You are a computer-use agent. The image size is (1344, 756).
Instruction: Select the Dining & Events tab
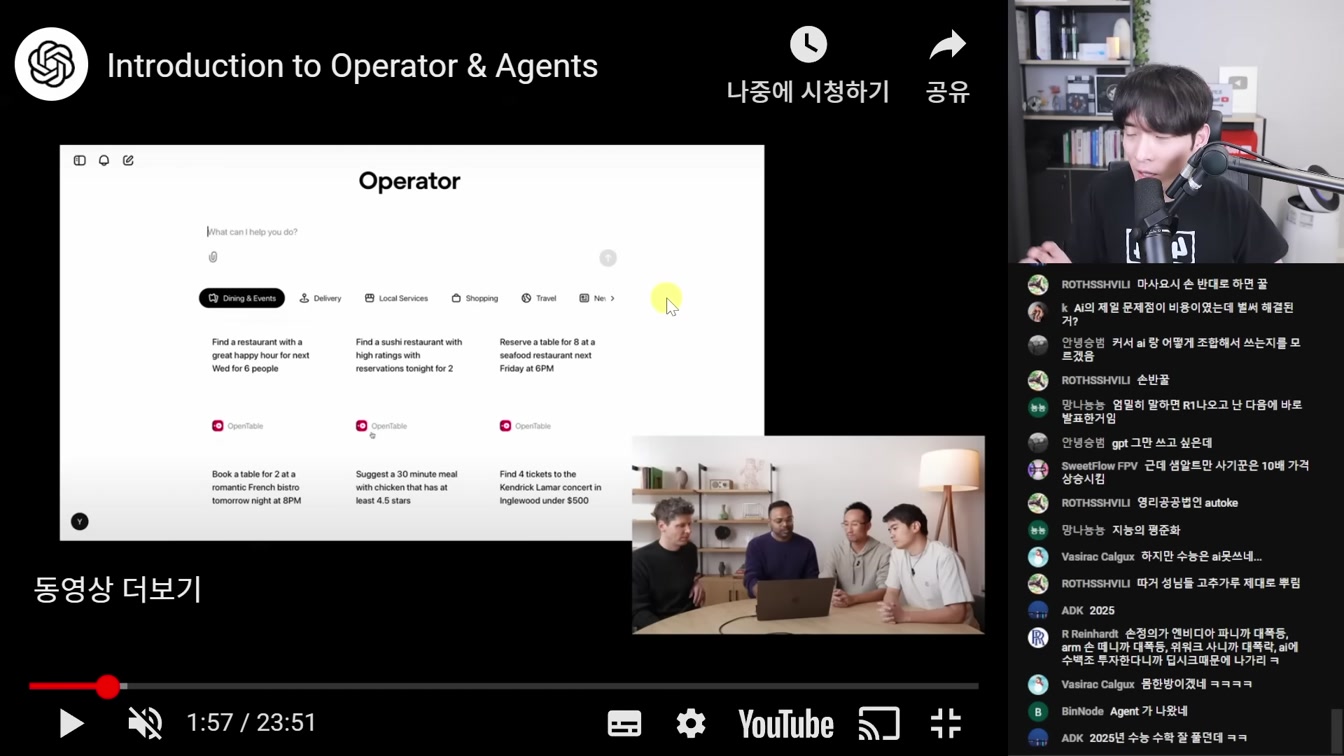click(x=242, y=298)
